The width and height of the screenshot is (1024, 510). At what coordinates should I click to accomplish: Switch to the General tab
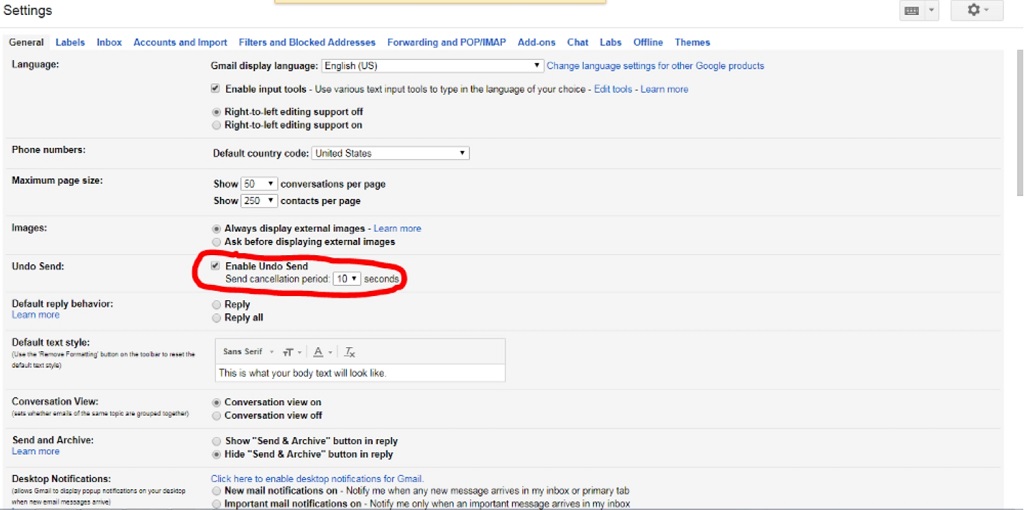(26, 42)
